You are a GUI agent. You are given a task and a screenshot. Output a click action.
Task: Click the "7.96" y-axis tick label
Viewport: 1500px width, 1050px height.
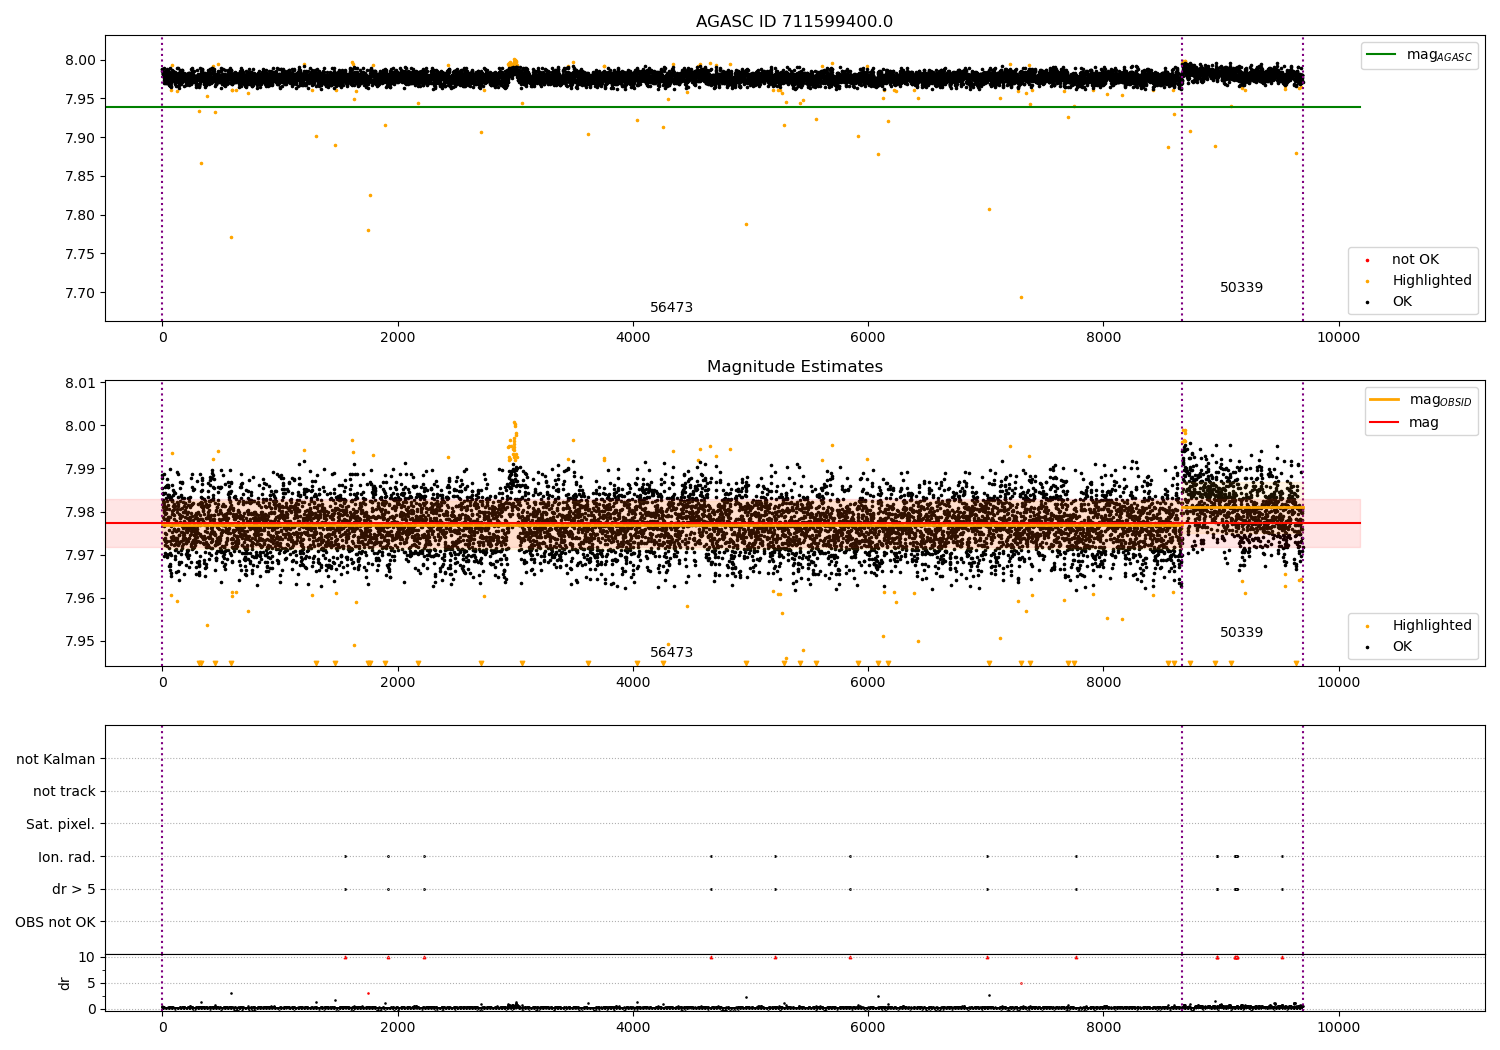click(x=81, y=599)
